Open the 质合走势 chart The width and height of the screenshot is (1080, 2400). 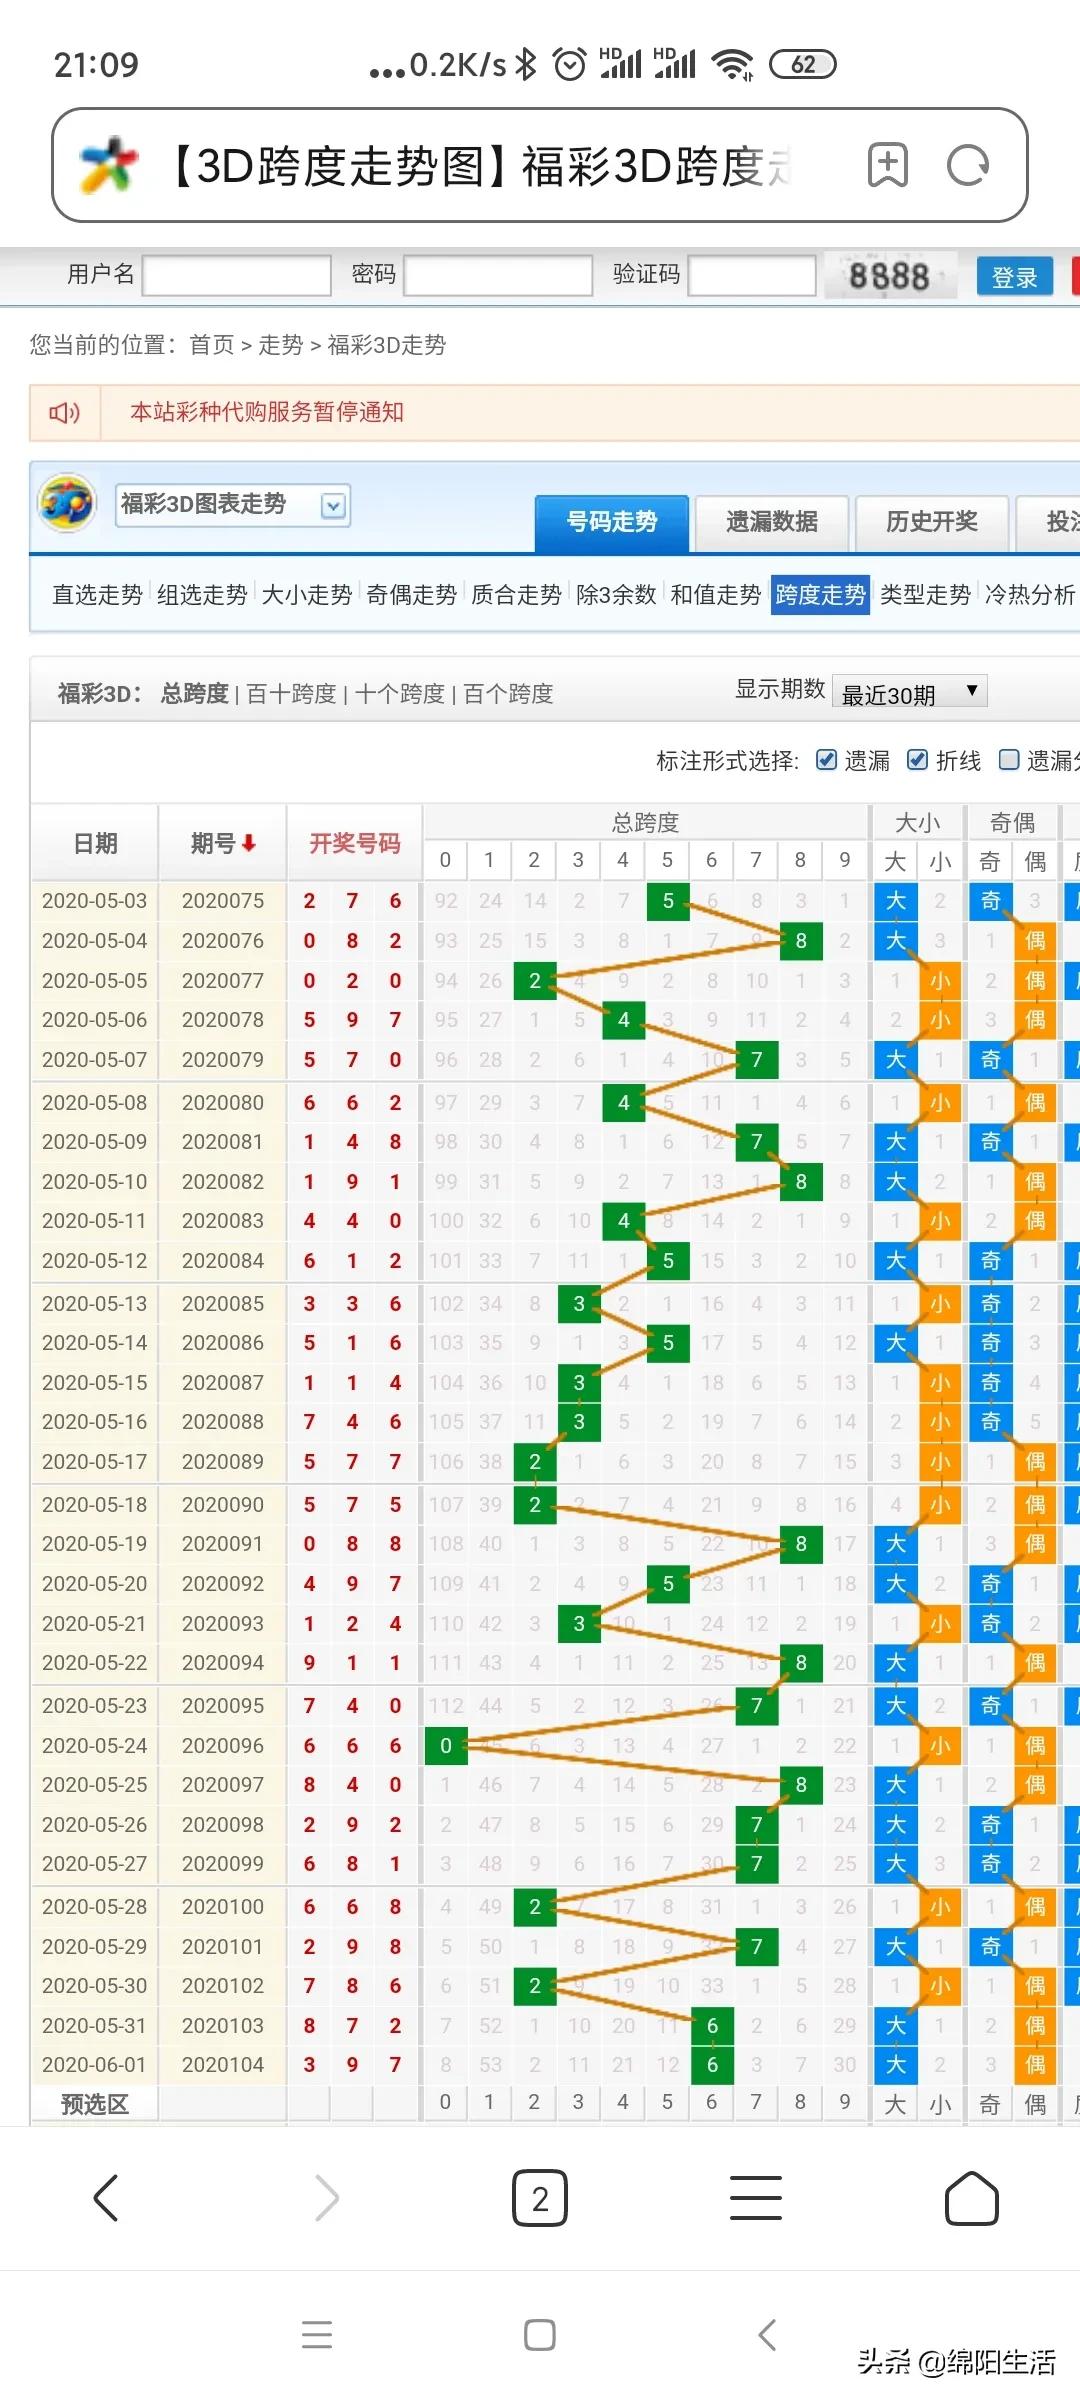point(517,595)
